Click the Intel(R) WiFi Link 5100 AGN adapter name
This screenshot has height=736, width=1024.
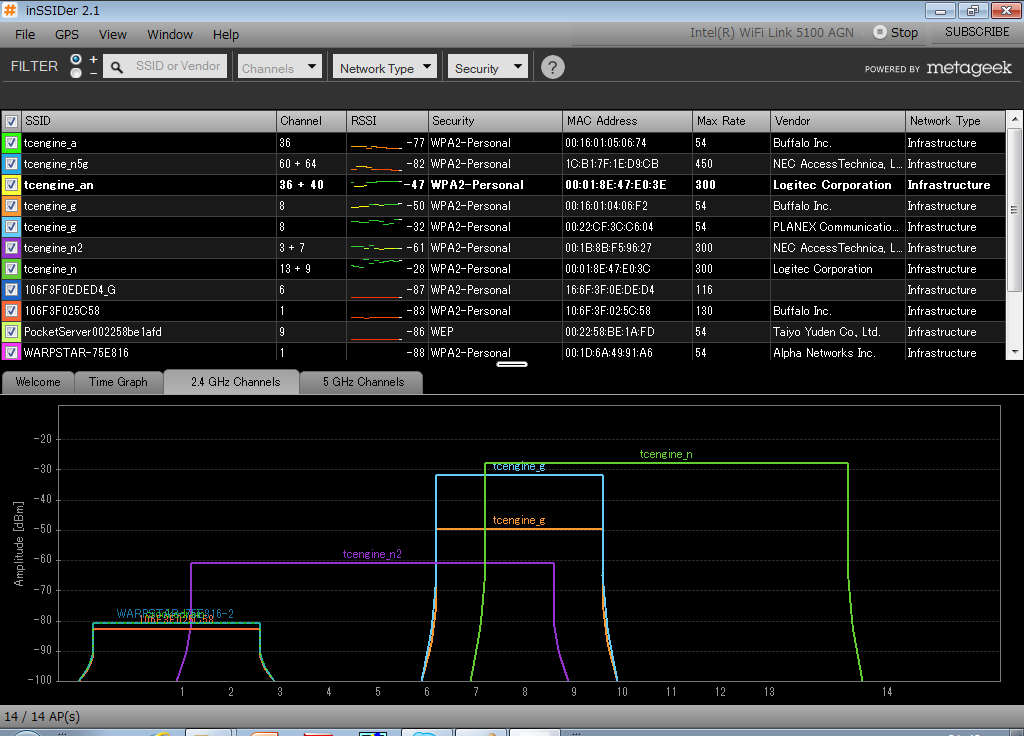772,33
